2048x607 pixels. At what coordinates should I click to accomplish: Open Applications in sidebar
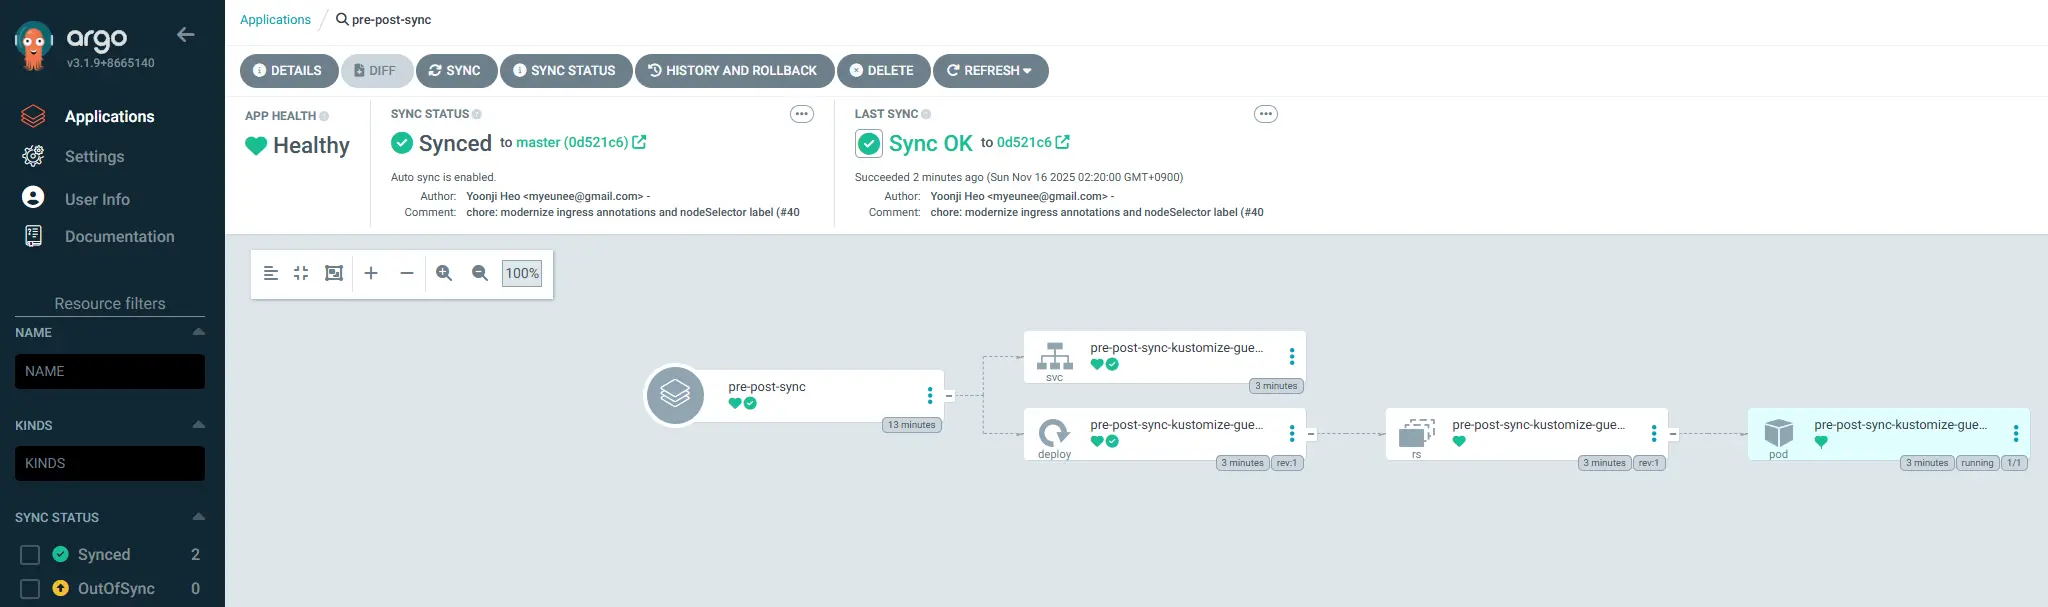pos(109,117)
